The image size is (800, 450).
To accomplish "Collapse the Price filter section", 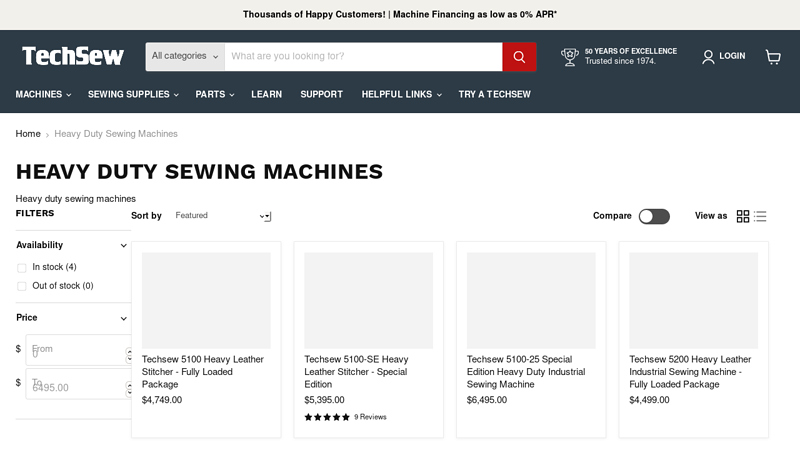I will (x=71, y=318).
